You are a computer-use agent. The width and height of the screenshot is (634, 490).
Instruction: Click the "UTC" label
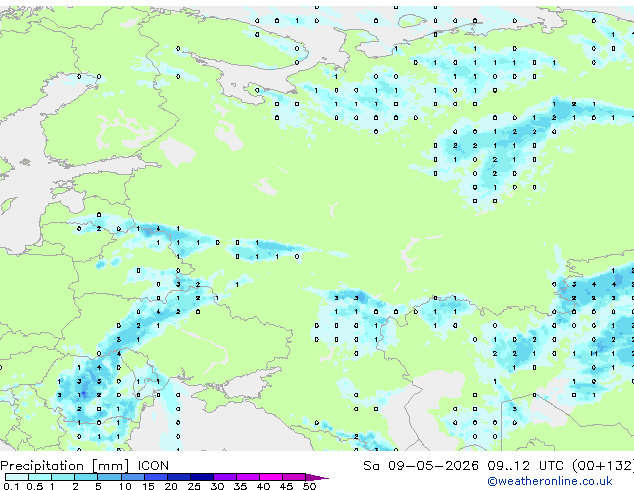(x=551, y=466)
